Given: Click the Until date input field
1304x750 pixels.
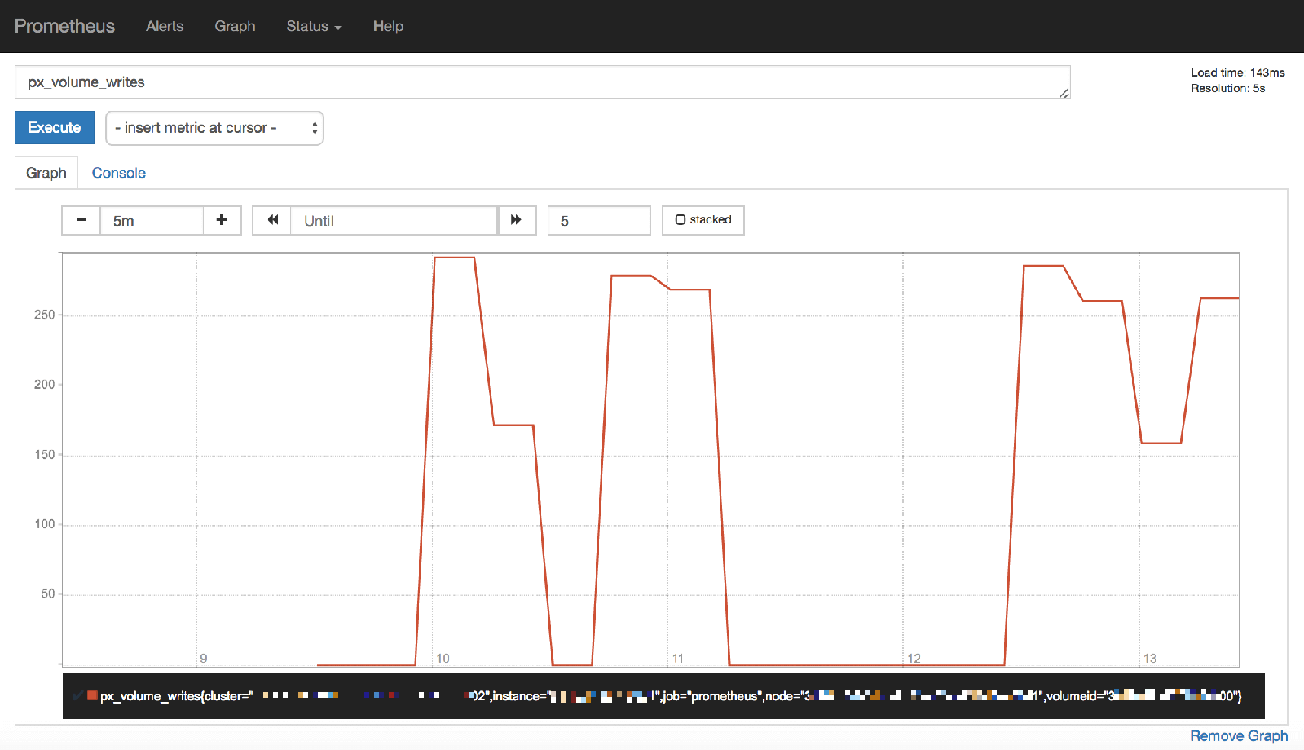Looking at the screenshot, I should [x=394, y=220].
